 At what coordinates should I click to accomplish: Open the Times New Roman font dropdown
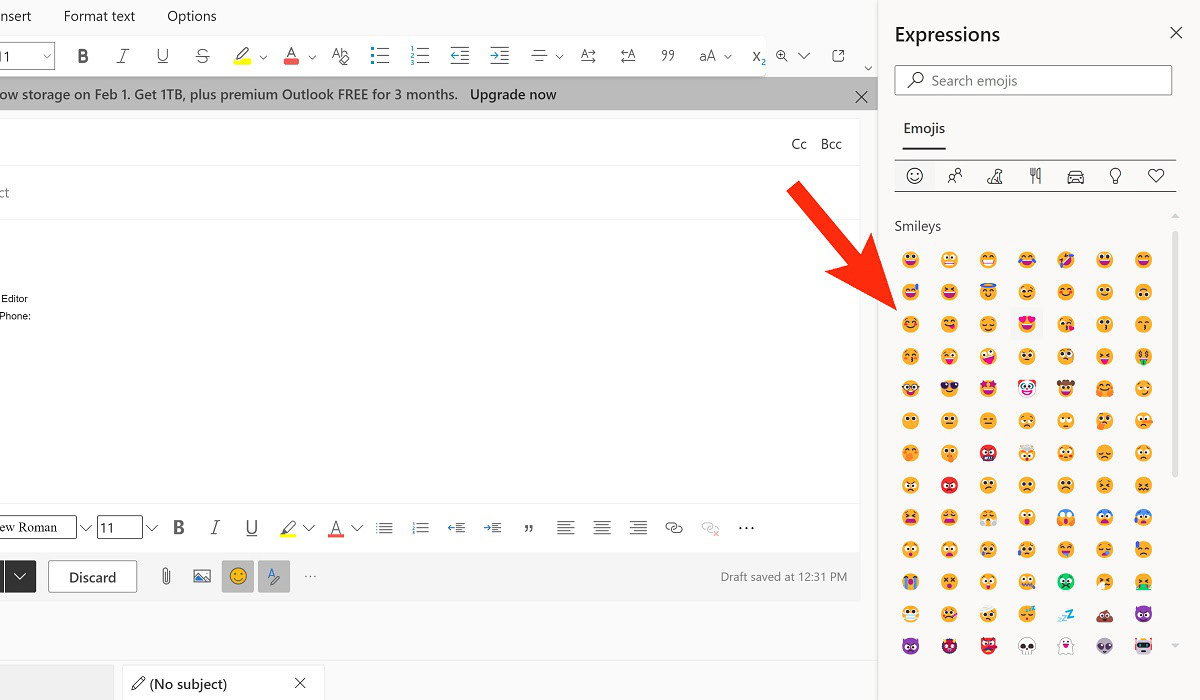pos(85,528)
